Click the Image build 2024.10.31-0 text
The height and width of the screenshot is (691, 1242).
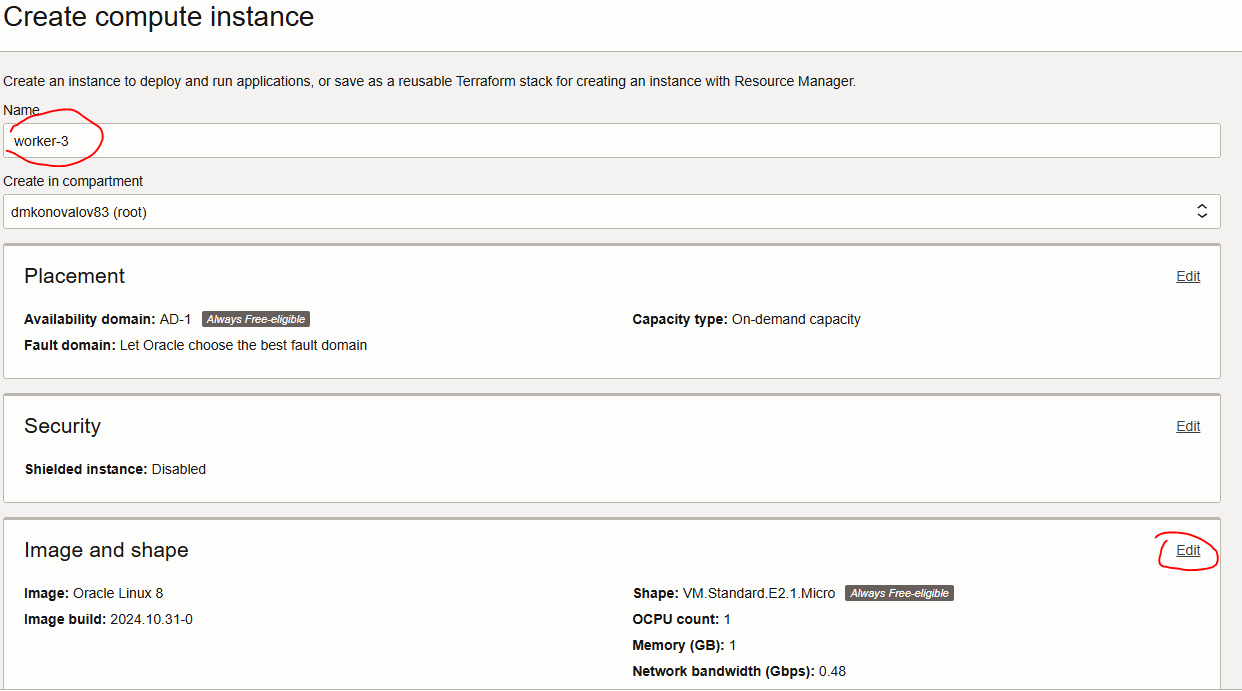point(151,620)
